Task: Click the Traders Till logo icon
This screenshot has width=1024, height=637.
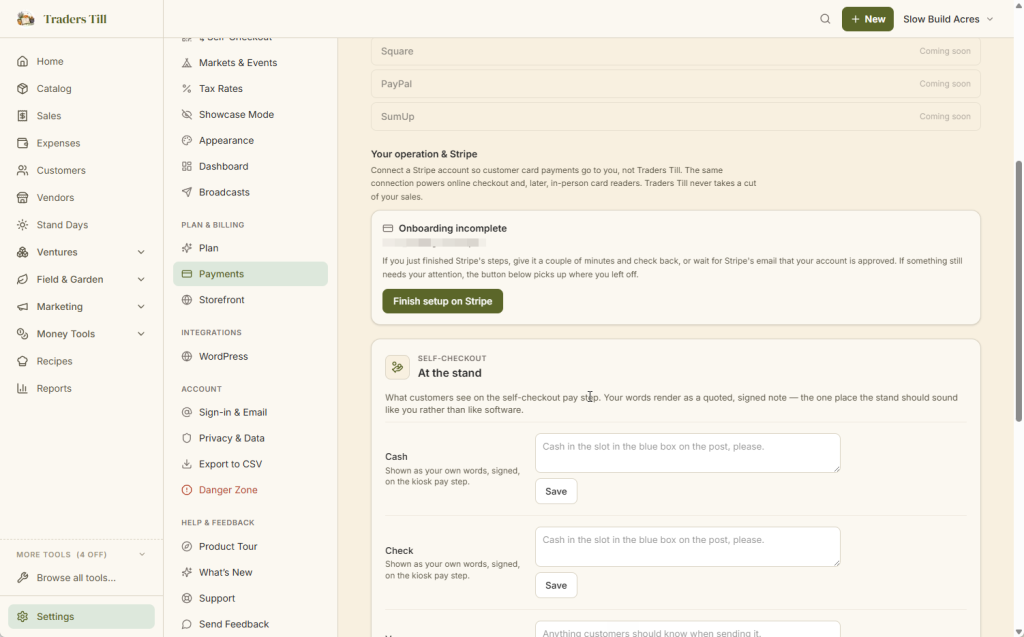Action: point(25,19)
